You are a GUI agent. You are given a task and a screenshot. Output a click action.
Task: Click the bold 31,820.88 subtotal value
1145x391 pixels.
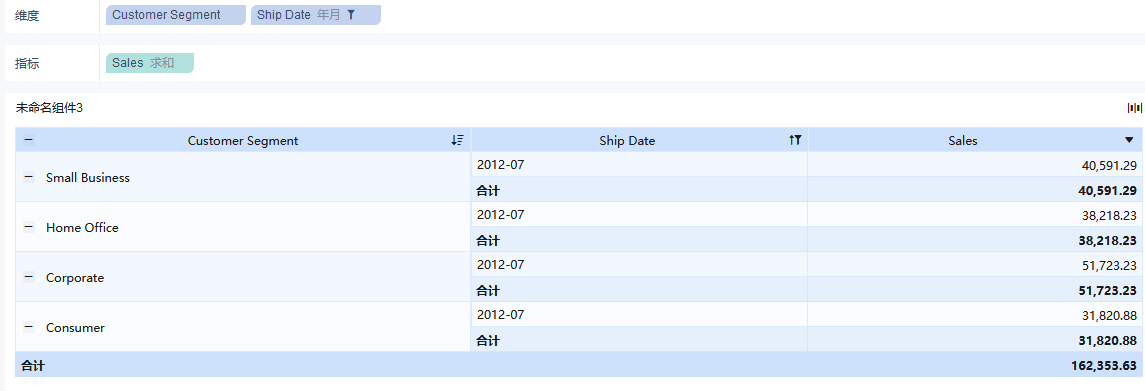1107,341
